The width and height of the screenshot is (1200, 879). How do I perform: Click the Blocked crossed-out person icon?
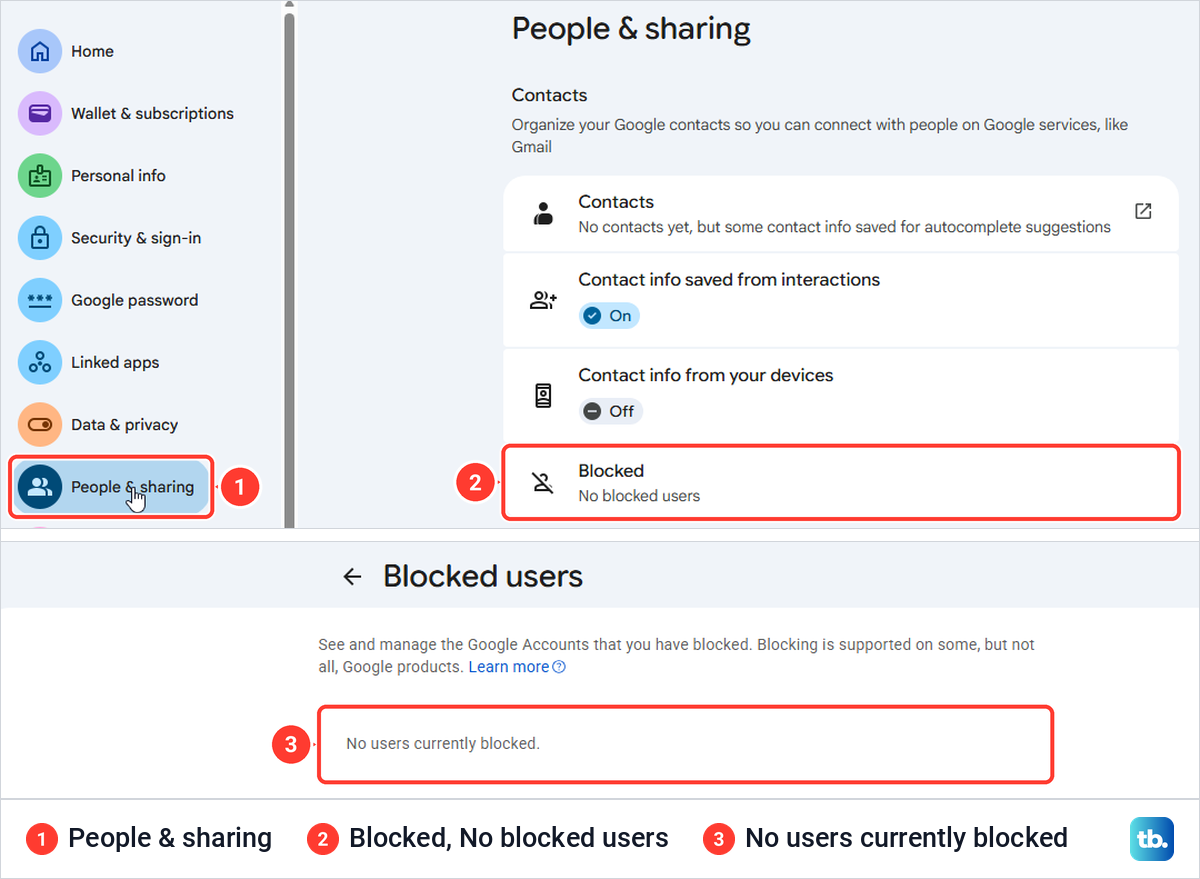tap(543, 484)
